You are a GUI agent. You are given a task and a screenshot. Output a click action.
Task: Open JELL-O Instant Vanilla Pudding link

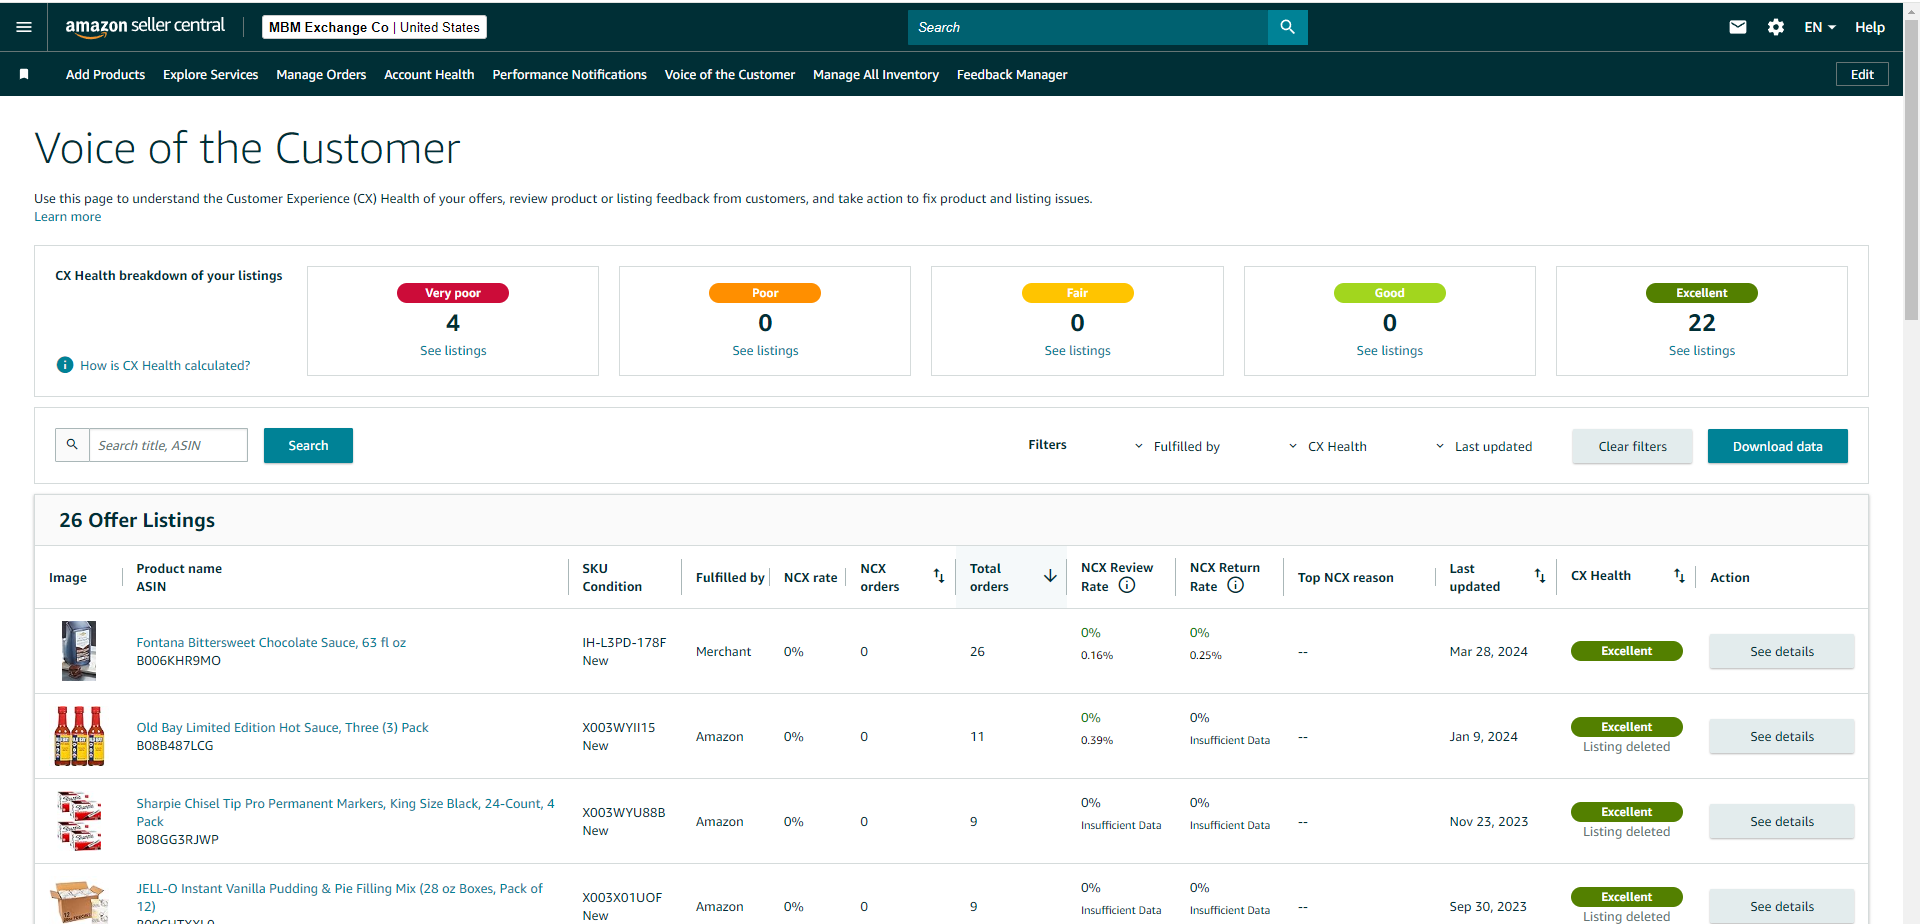point(339,897)
